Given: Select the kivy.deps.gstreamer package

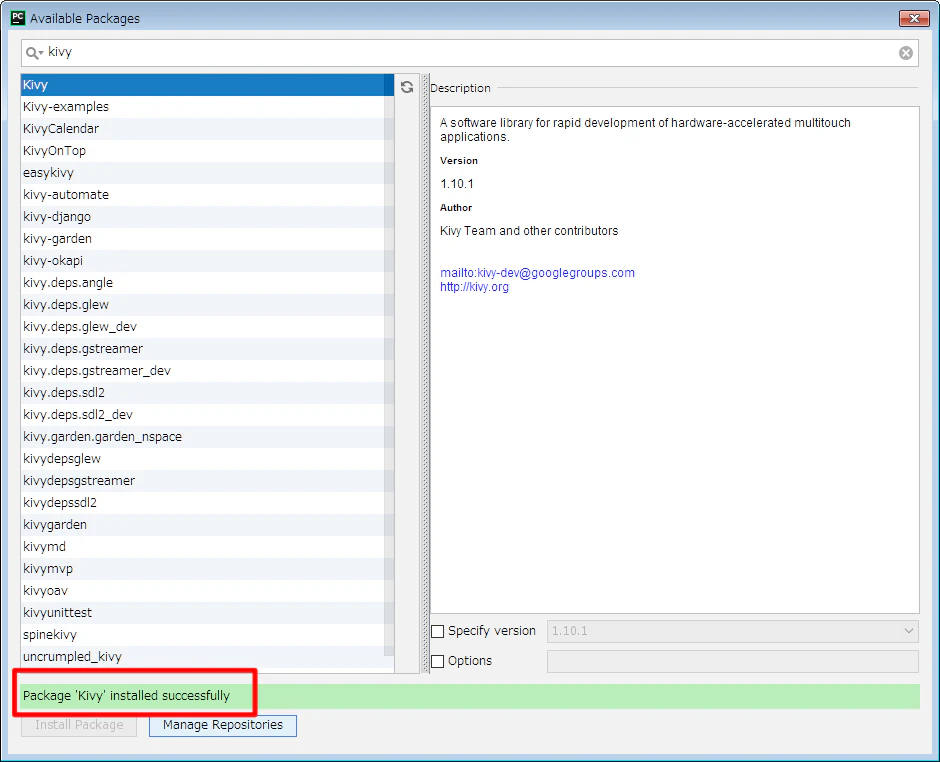Looking at the screenshot, I should tap(207, 349).
